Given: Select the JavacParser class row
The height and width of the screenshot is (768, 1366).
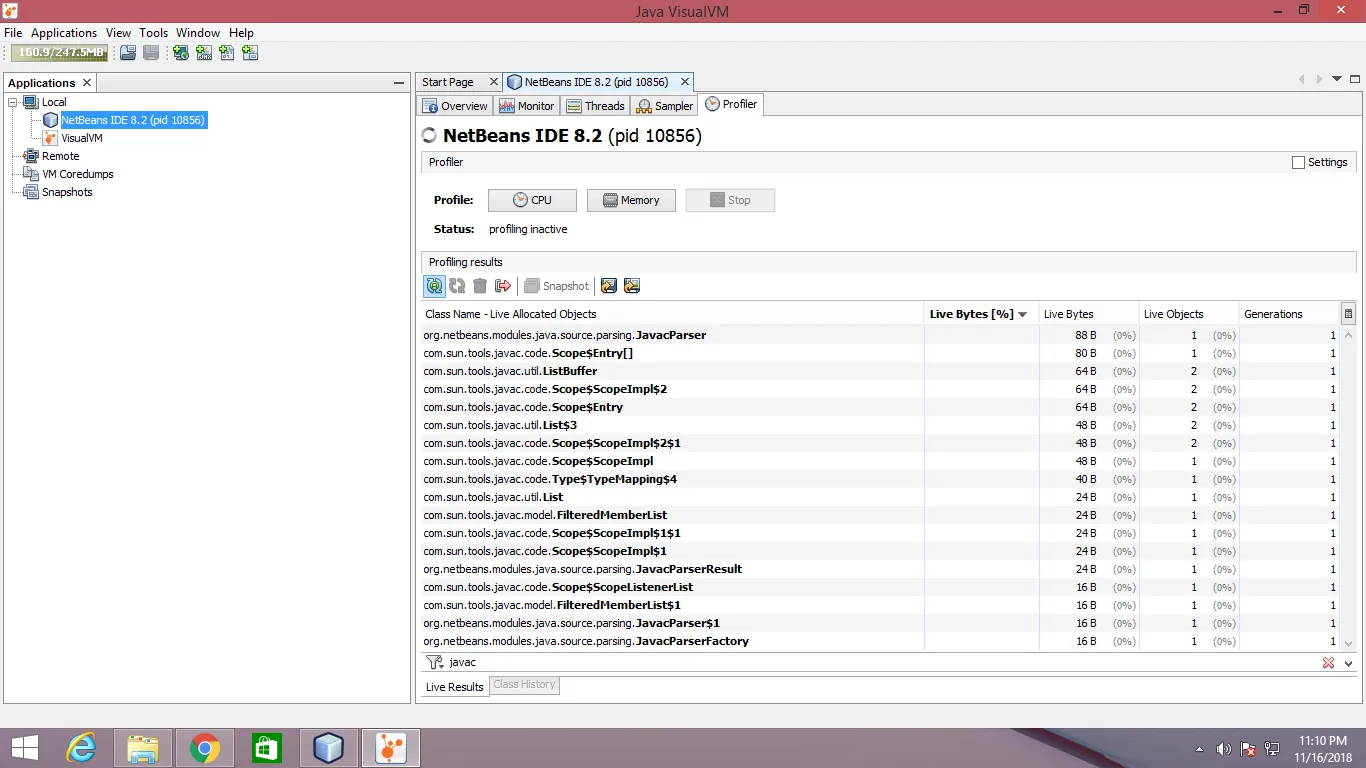Looking at the screenshot, I should pos(880,335).
